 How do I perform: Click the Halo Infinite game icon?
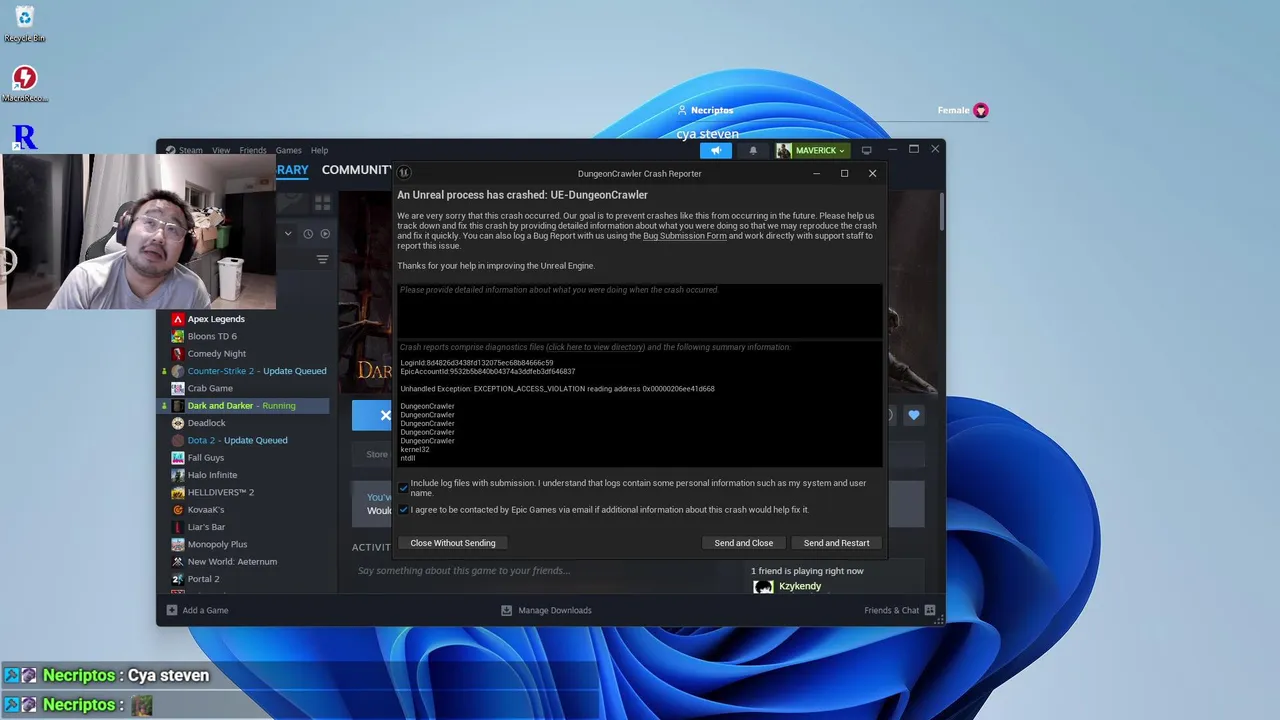(178, 475)
